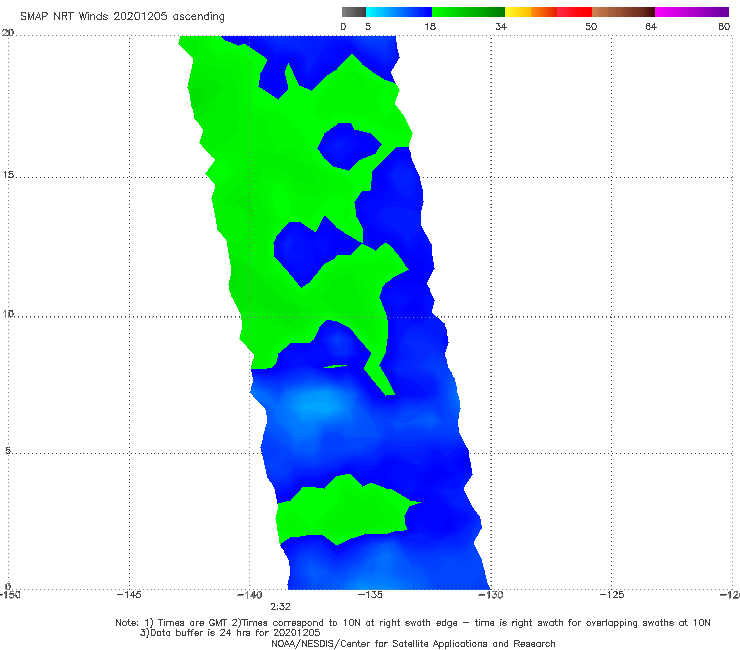
Task: Click the latitude axis label '5'
Action: point(8,451)
